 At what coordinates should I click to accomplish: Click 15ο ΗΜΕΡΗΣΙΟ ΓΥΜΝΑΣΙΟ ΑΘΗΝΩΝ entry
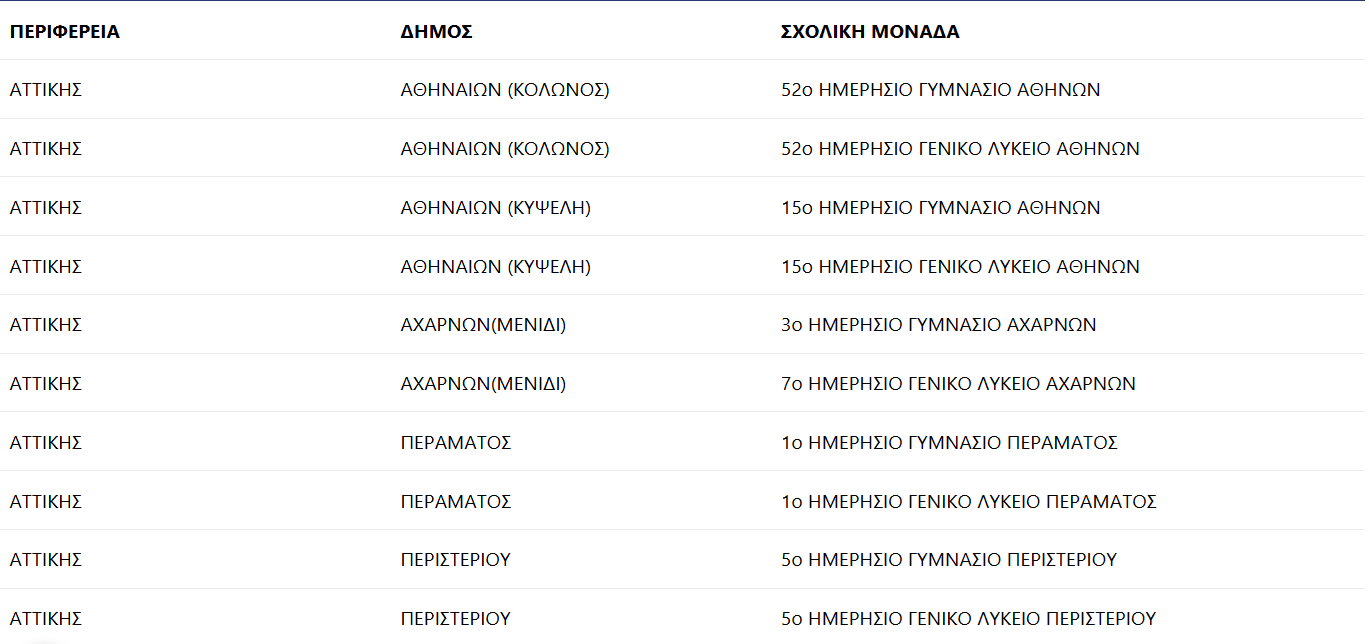[940, 208]
